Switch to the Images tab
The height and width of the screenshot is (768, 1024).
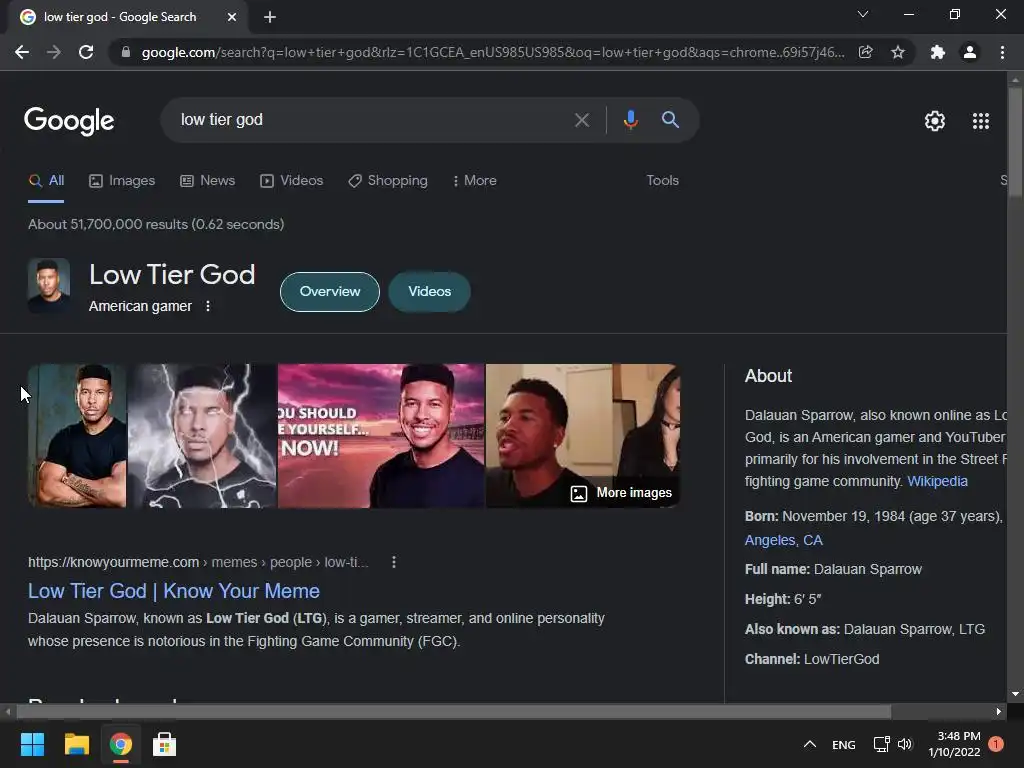tap(122, 181)
